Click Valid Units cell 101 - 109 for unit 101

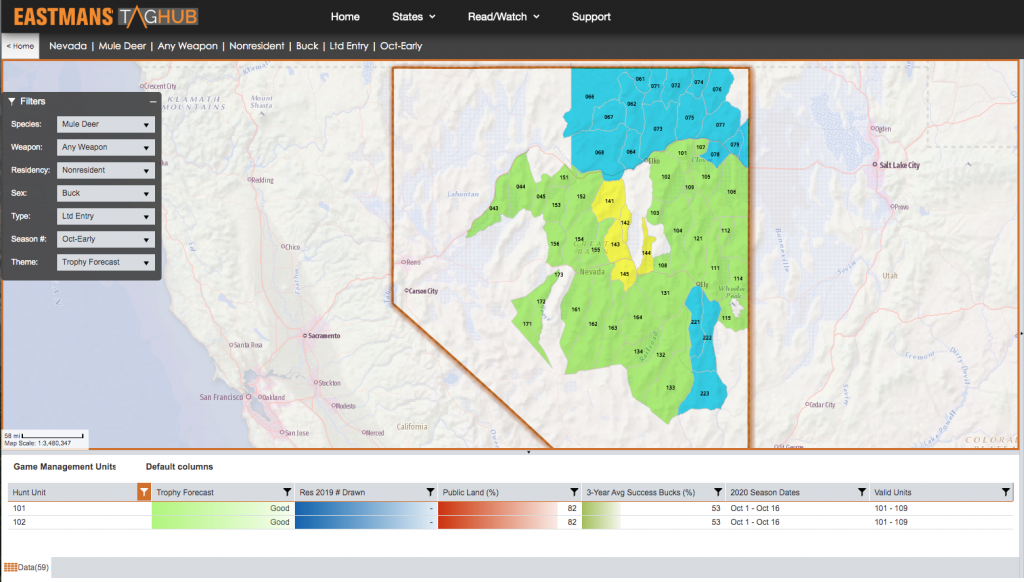coord(891,508)
